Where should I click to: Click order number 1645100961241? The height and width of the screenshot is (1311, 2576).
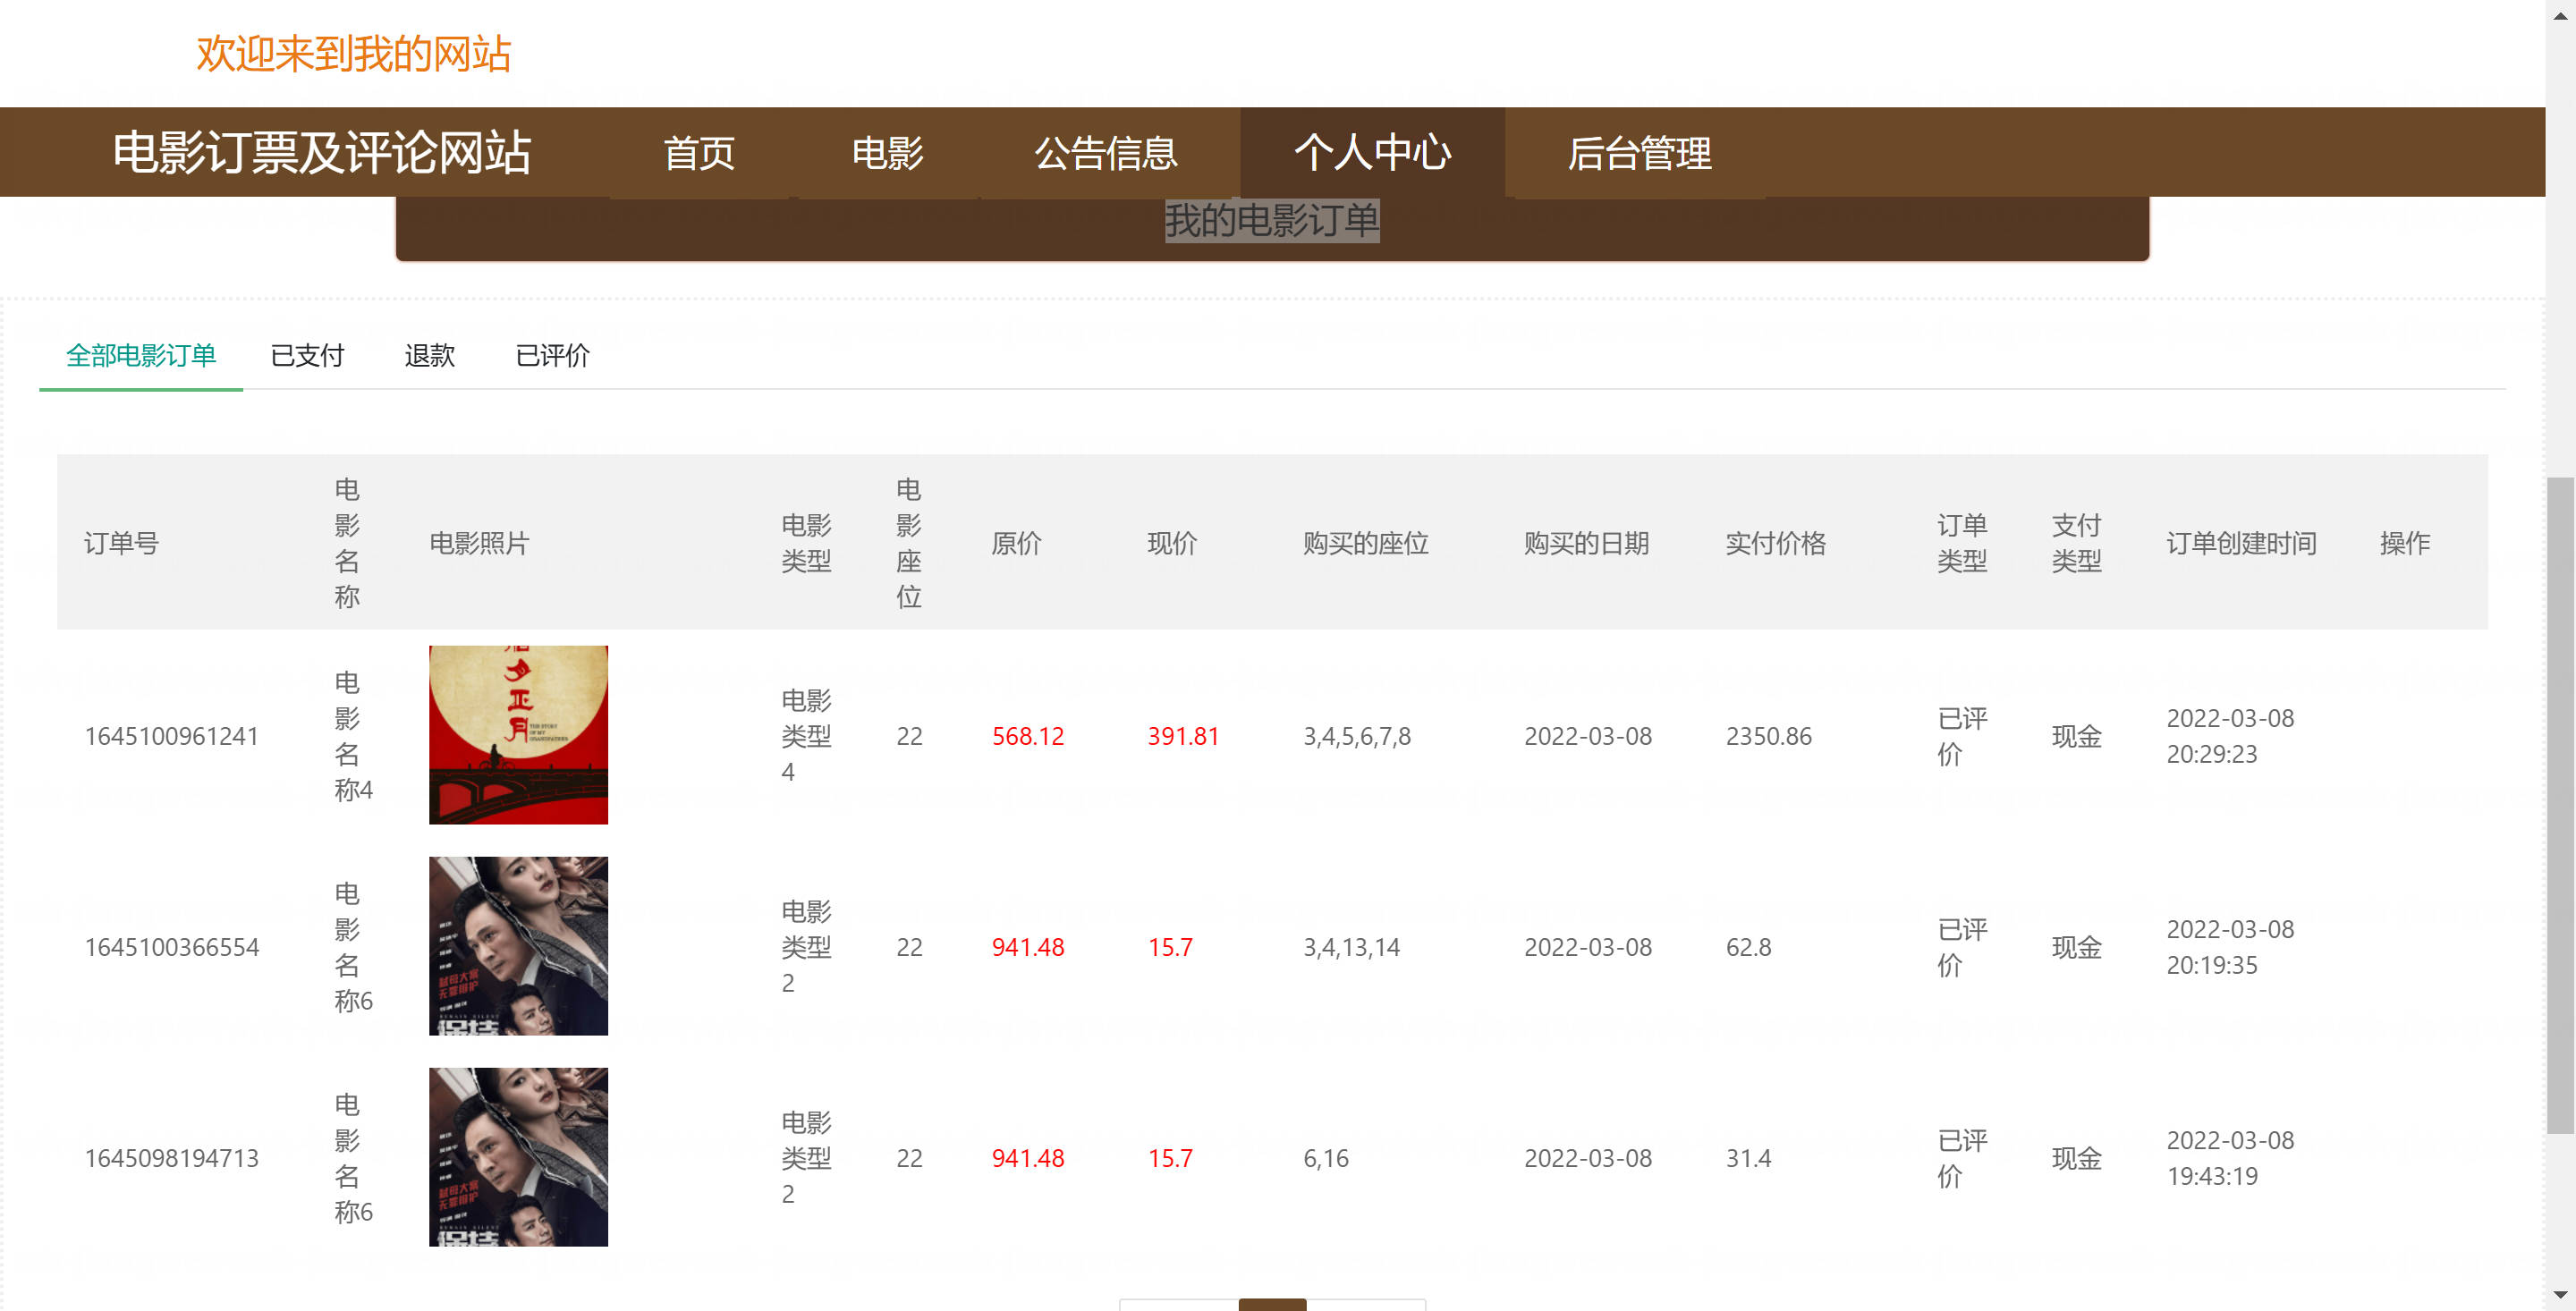click(x=172, y=736)
